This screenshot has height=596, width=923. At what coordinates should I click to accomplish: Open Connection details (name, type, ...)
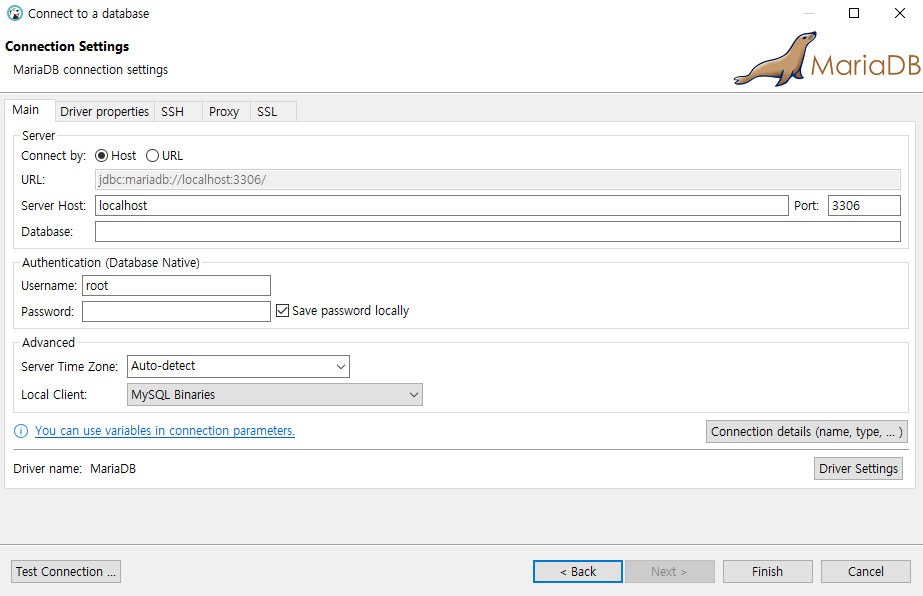(806, 432)
